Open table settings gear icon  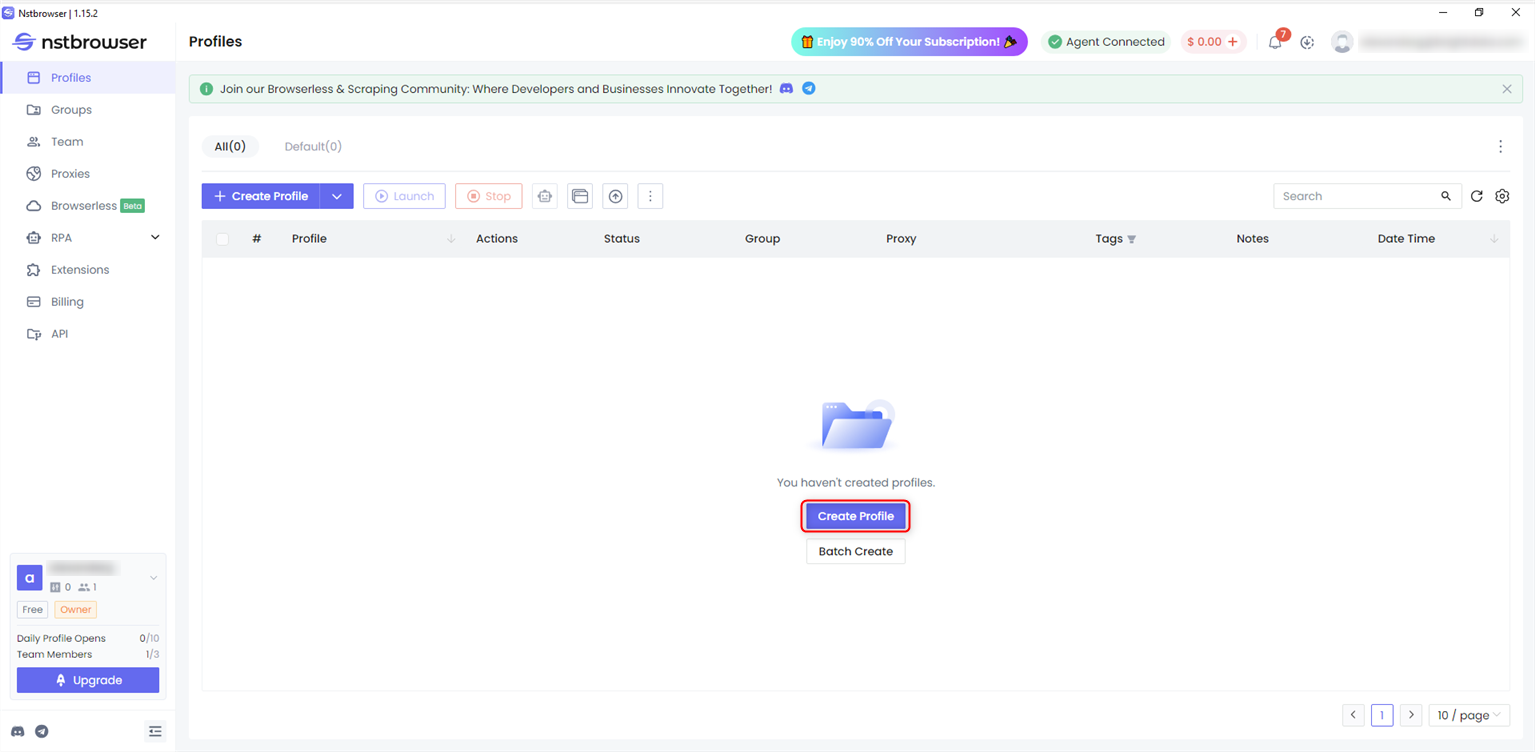tap(1502, 197)
